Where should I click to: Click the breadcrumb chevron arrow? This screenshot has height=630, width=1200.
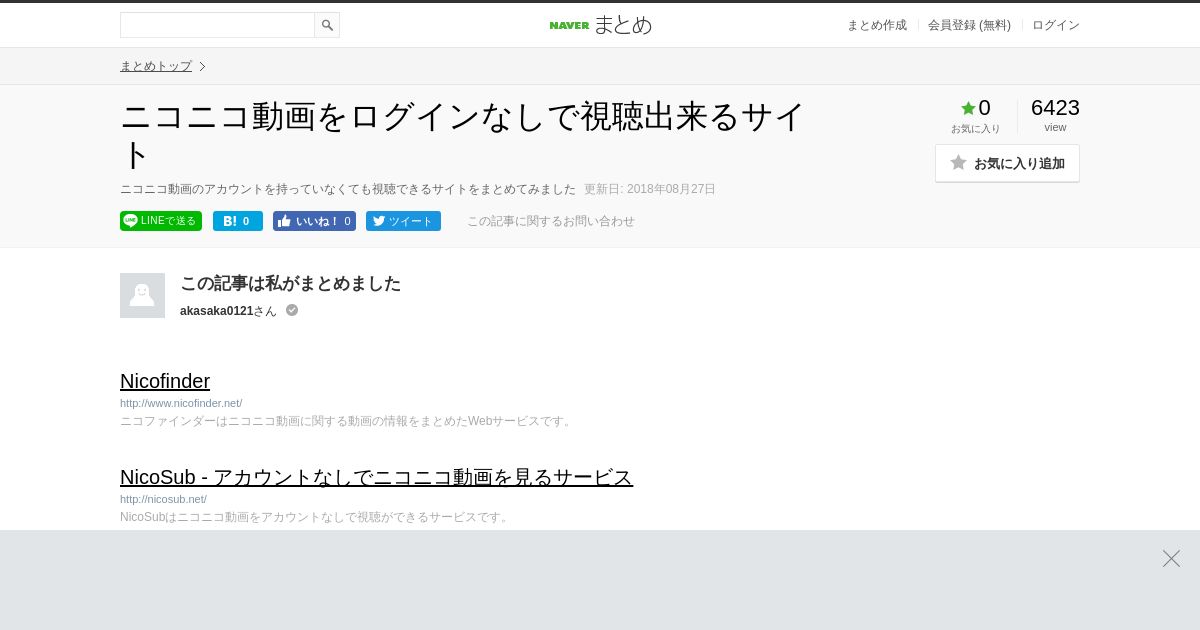point(202,66)
